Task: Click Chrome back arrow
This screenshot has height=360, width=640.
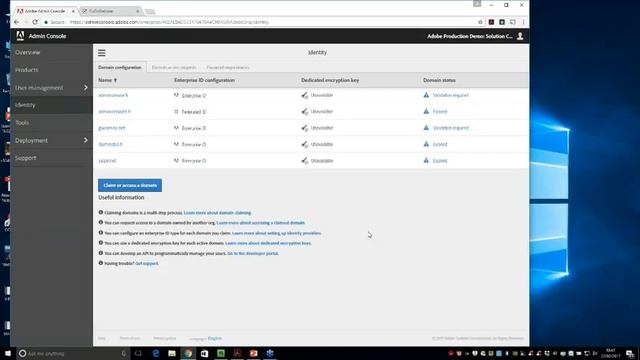Action: (17, 22)
